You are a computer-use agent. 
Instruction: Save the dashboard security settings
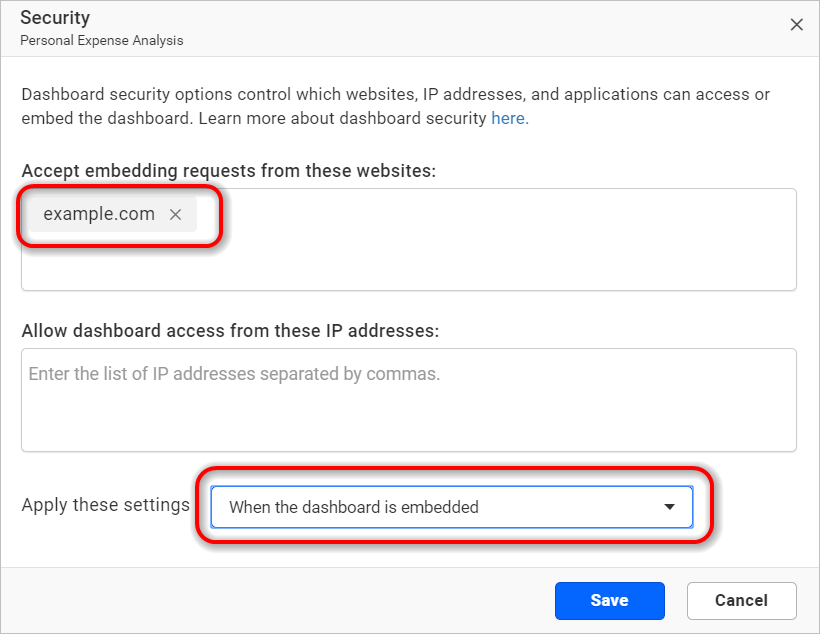(x=609, y=600)
